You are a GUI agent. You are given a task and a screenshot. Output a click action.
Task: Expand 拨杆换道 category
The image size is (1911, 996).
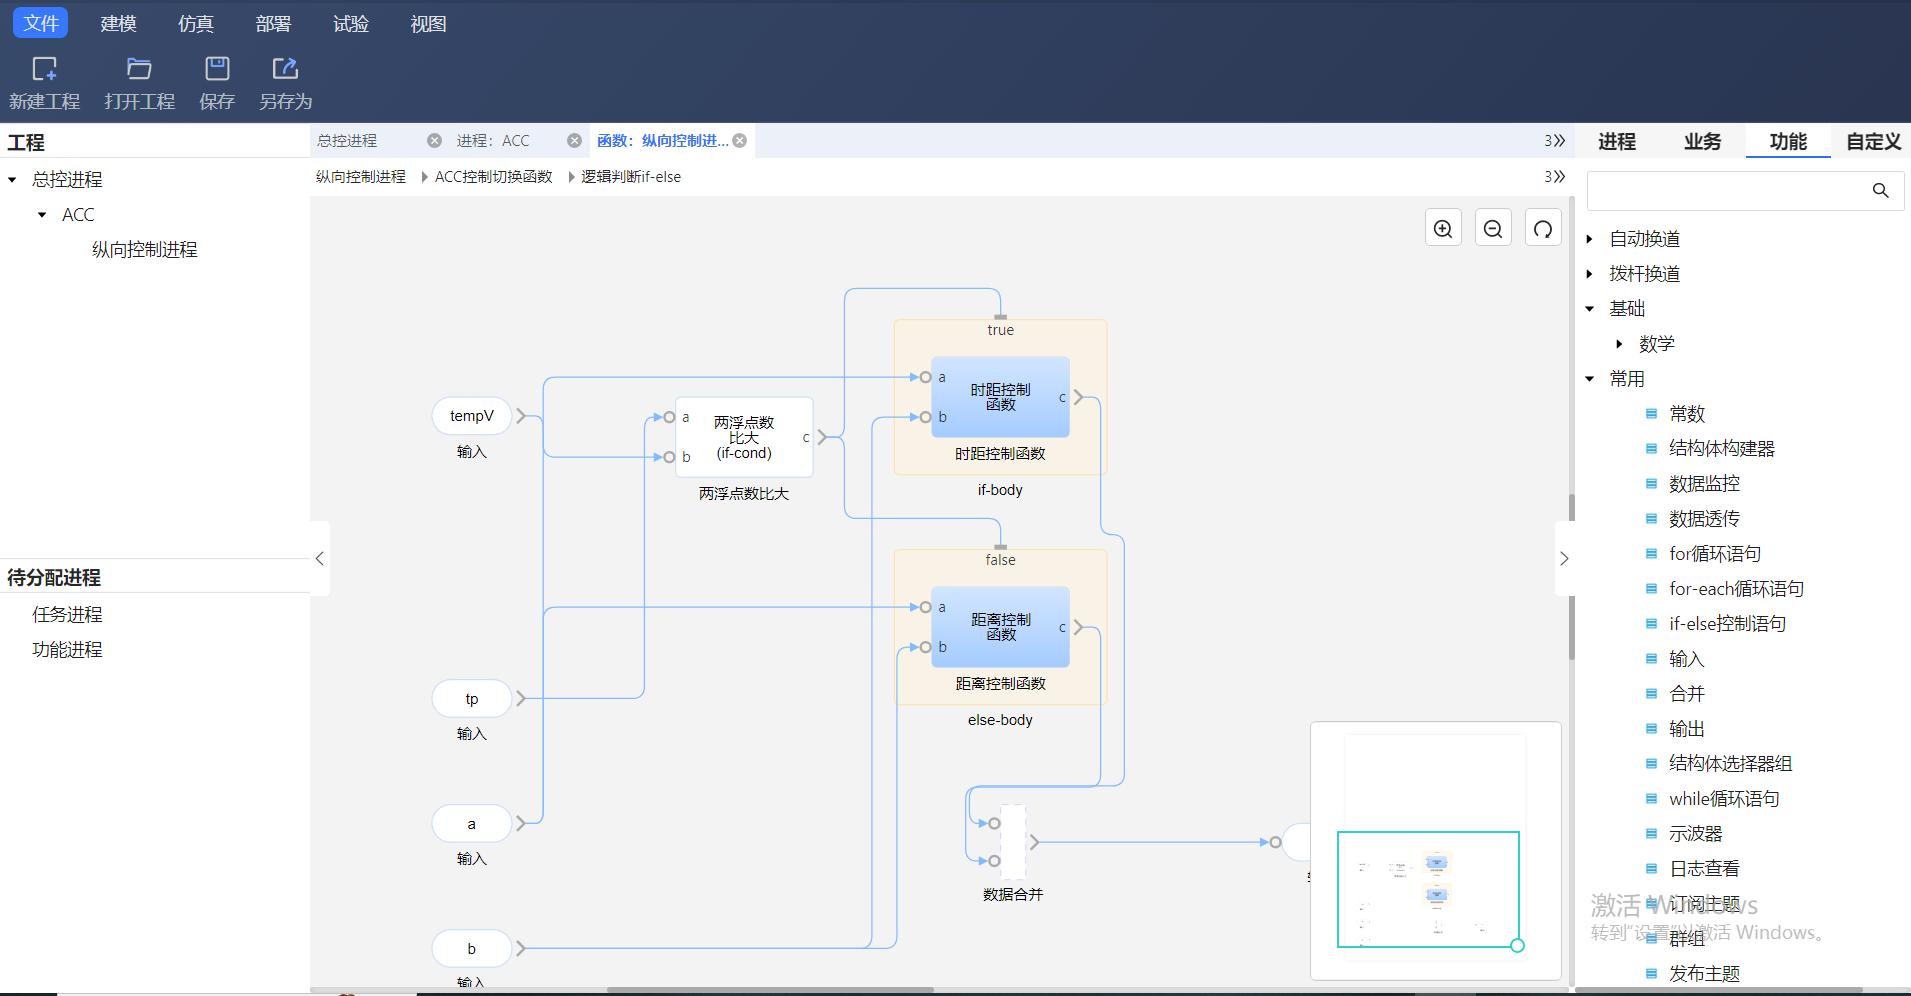tap(1589, 274)
